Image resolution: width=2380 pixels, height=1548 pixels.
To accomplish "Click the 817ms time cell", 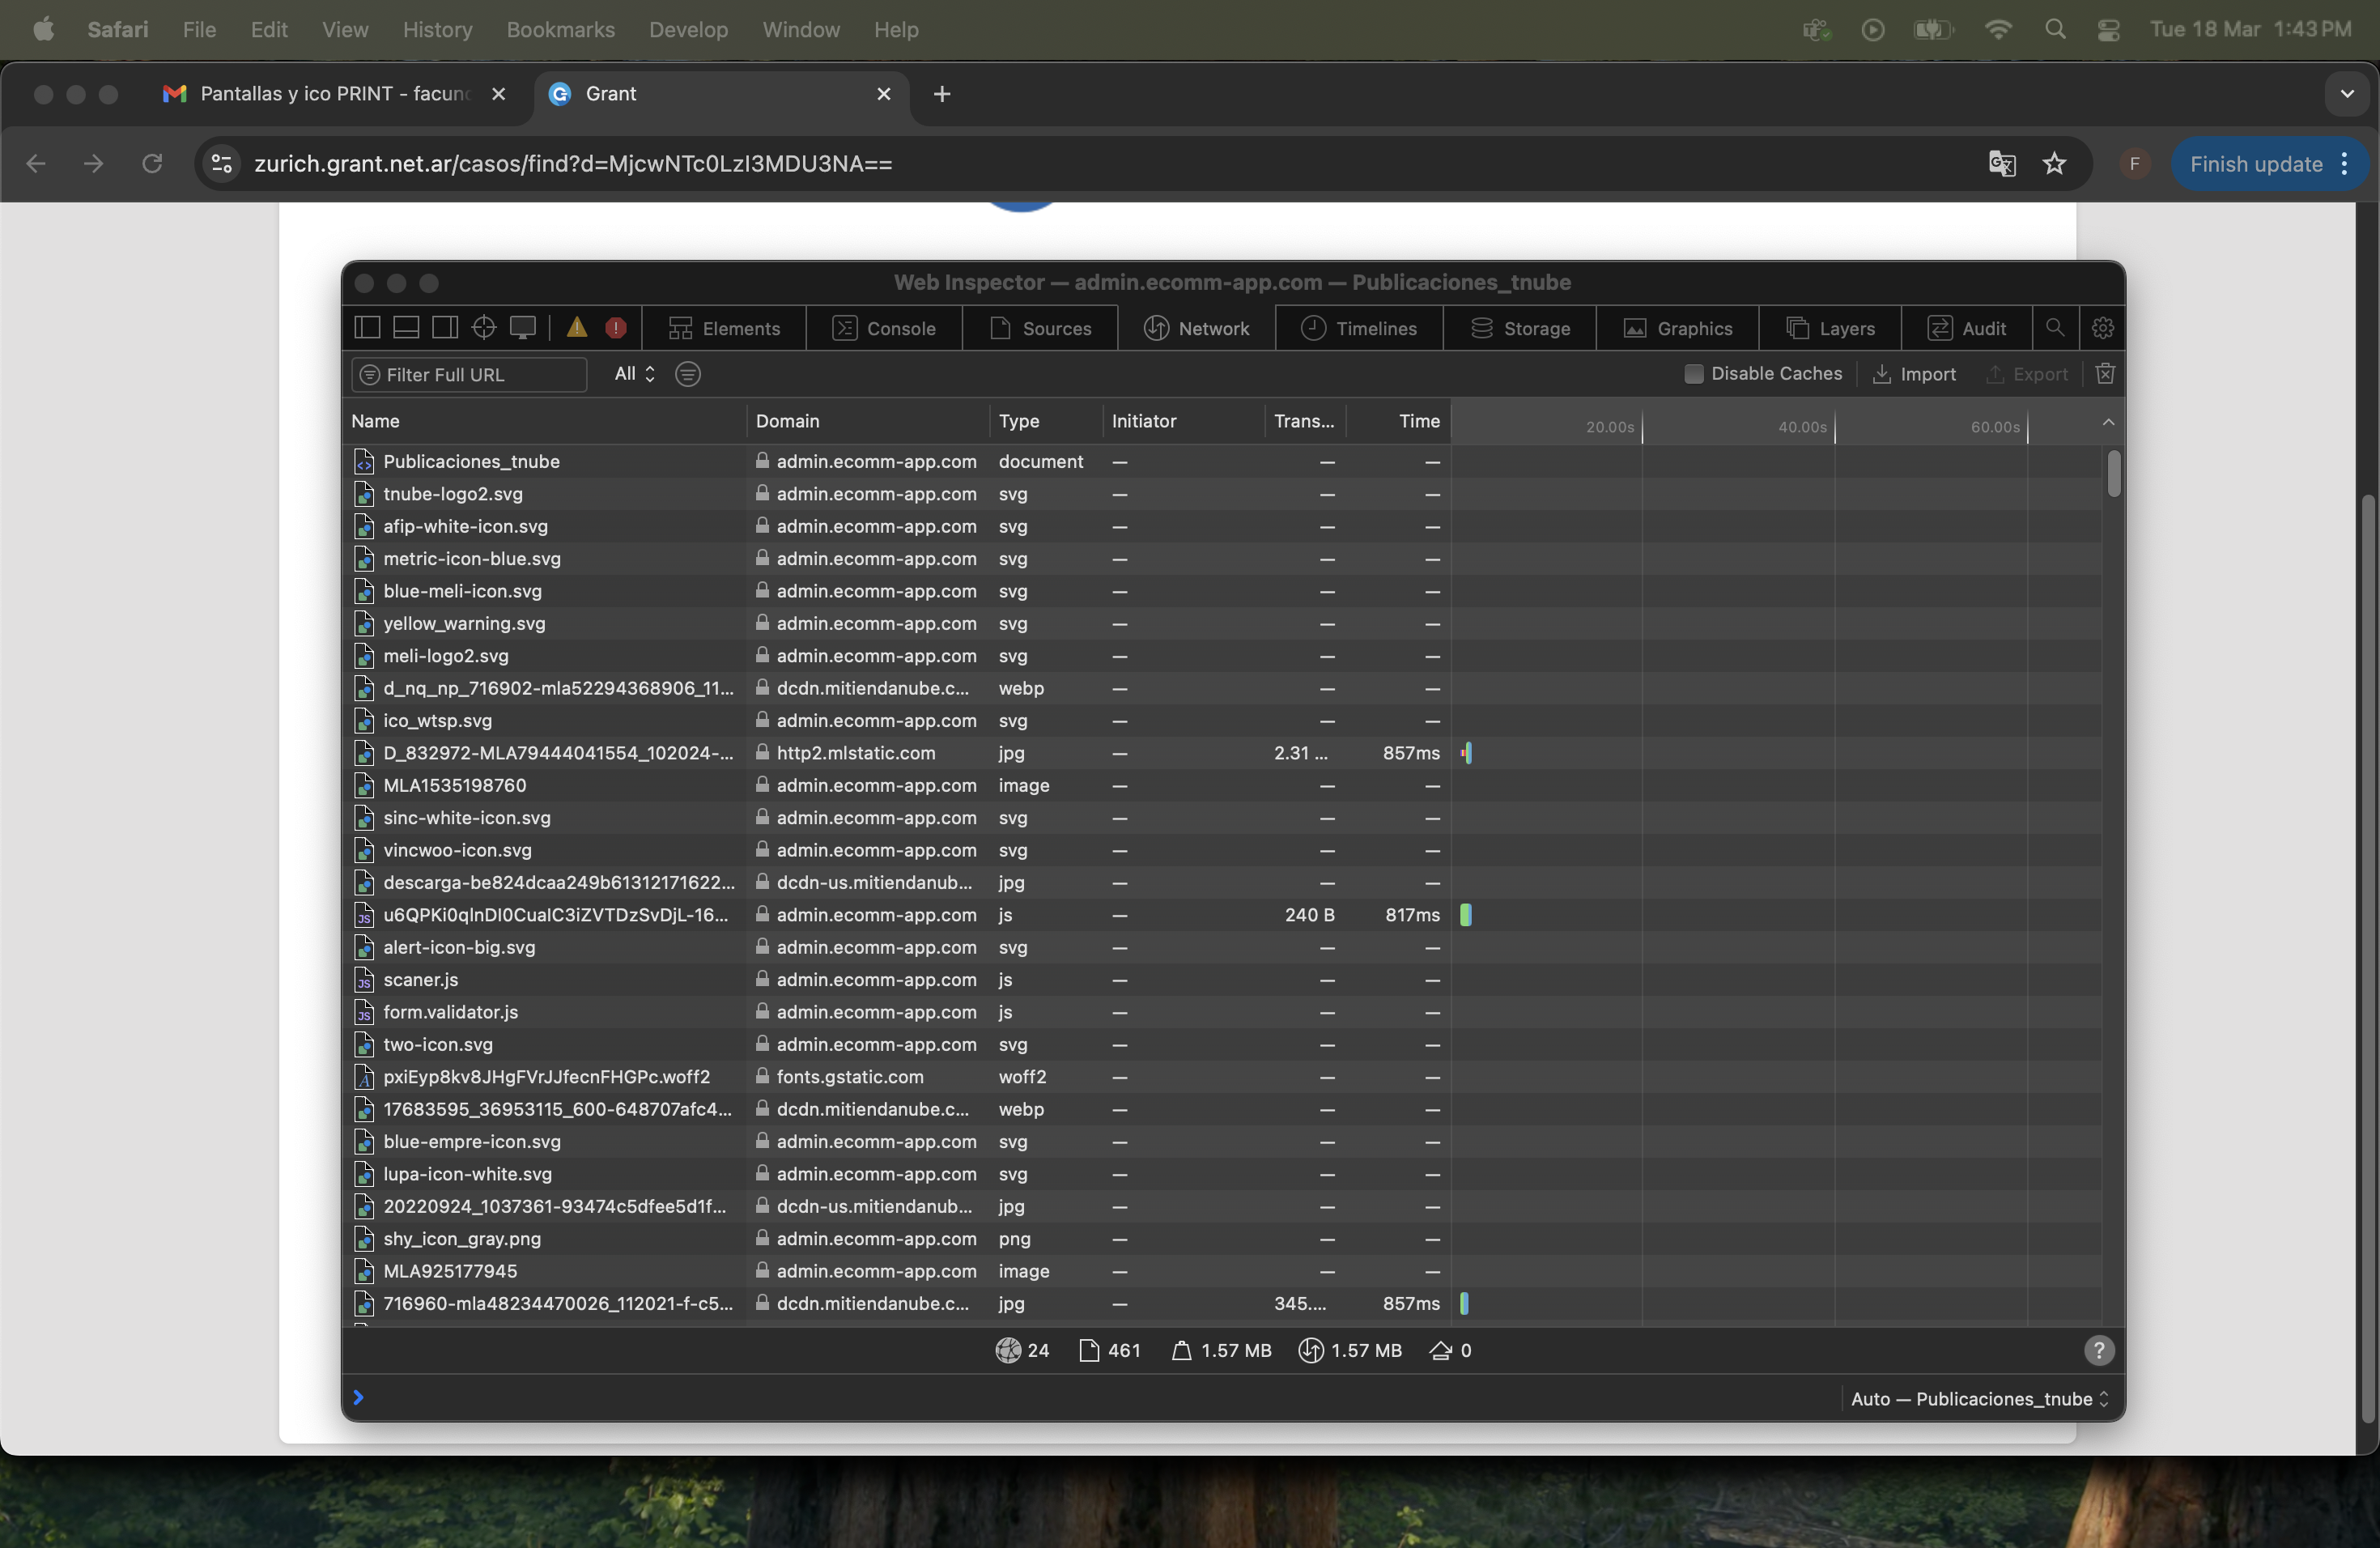I will pos(1412,914).
